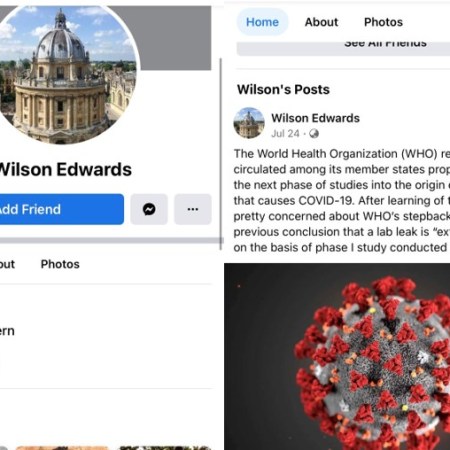
Task: Open the three-dots more options button
Action: pyautogui.click(x=193, y=209)
